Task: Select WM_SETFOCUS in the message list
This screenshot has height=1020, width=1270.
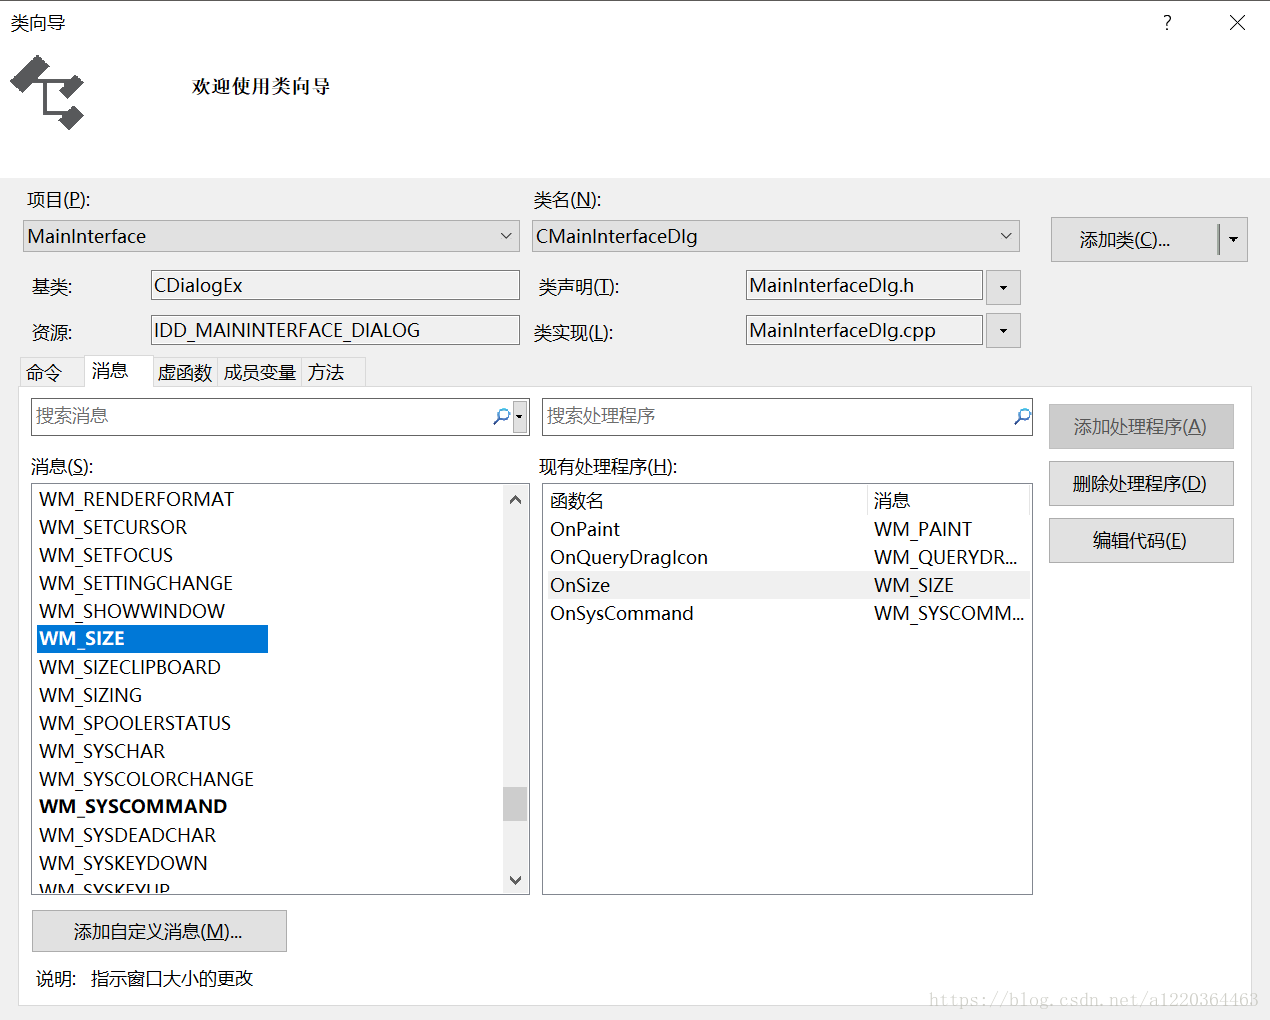Action: [106, 555]
